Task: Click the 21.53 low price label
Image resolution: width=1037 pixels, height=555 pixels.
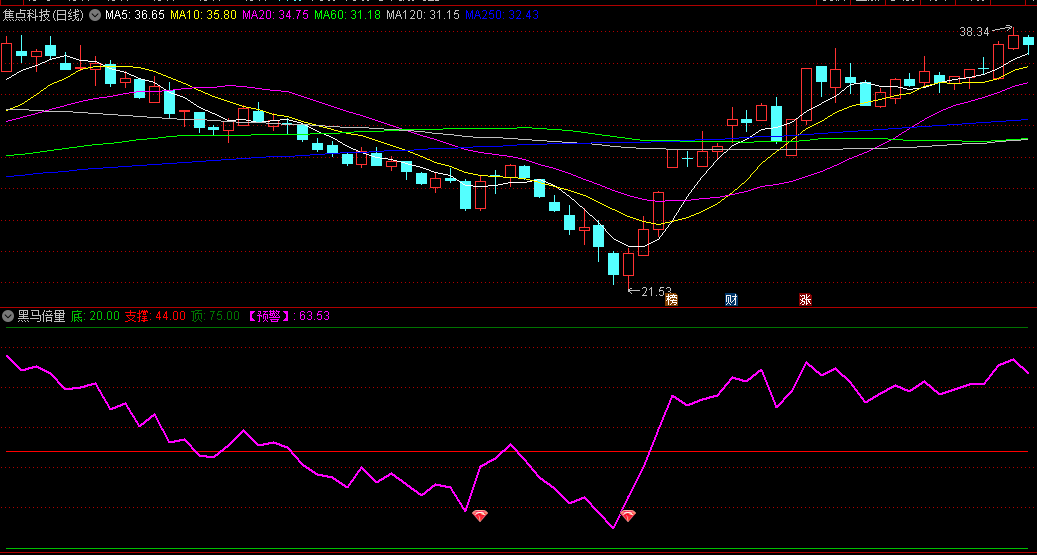Action: tap(656, 291)
